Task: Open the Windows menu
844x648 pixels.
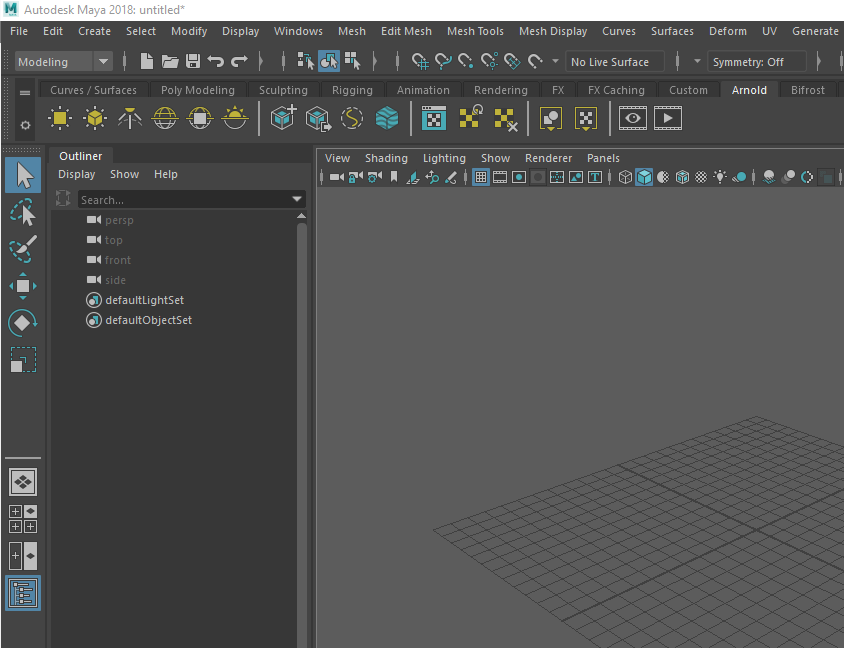Action: (x=298, y=31)
